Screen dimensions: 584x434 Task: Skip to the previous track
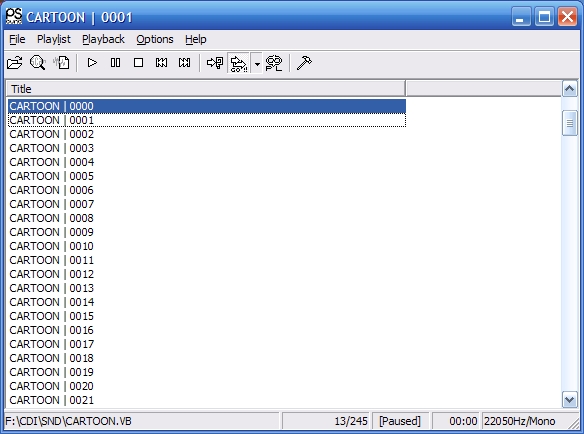(161, 63)
